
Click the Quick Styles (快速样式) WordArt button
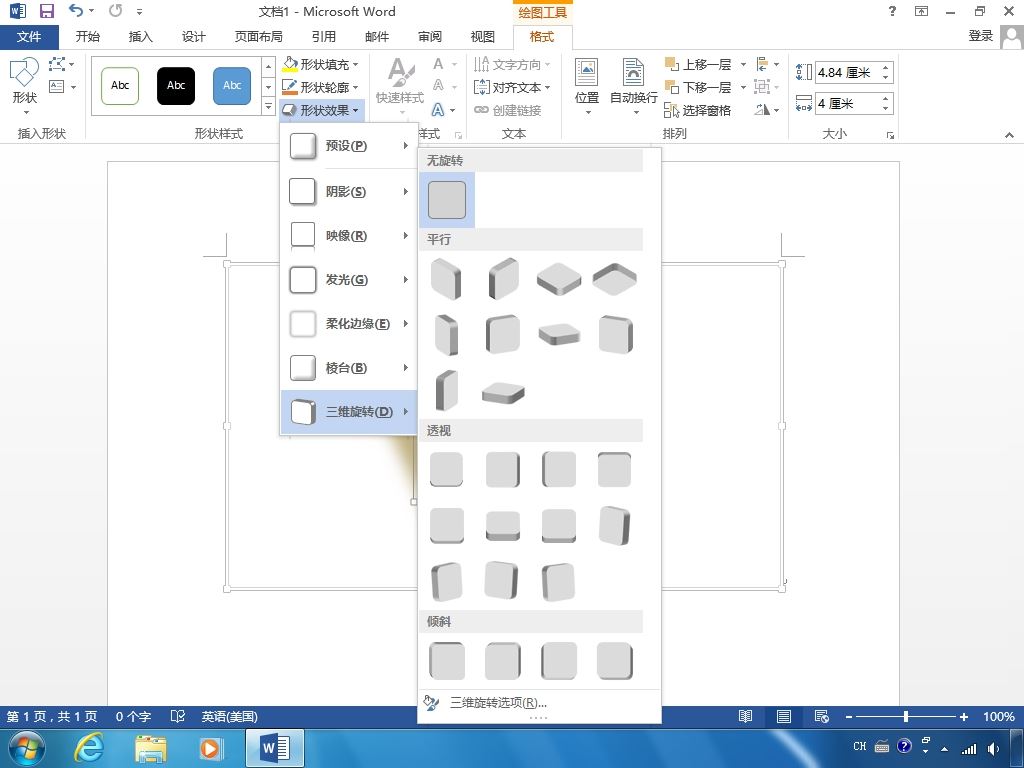[400, 86]
